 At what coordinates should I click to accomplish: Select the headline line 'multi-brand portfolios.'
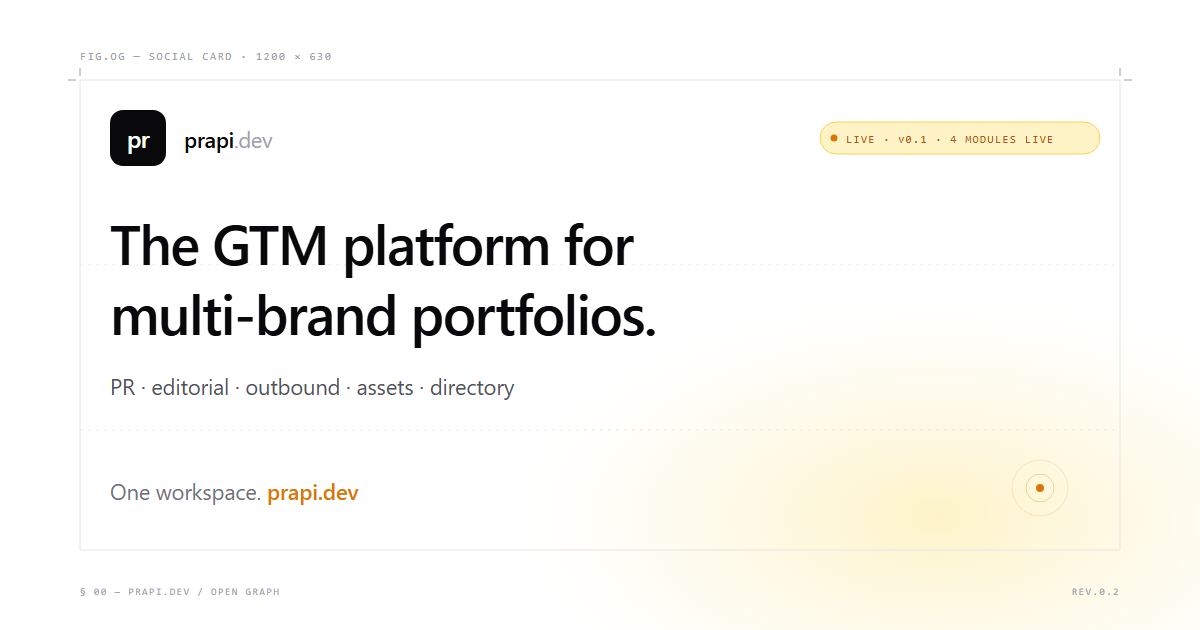coord(383,316)
